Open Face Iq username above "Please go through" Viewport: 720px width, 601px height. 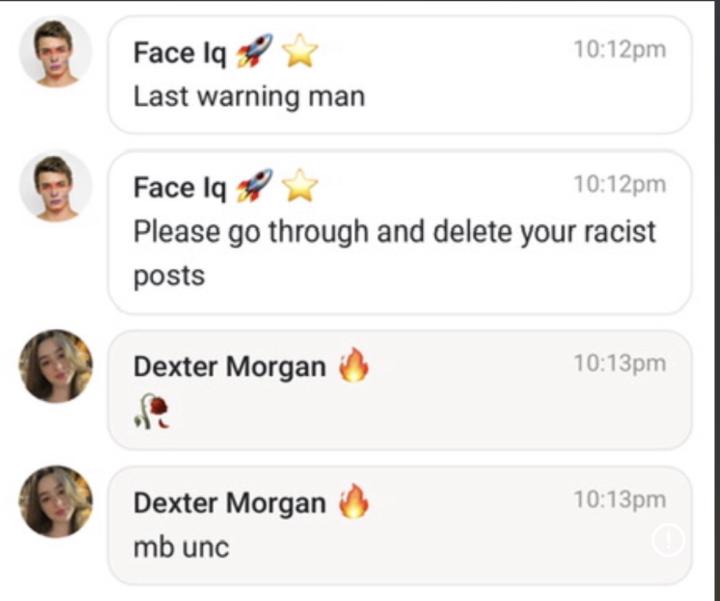coord(180,187)
